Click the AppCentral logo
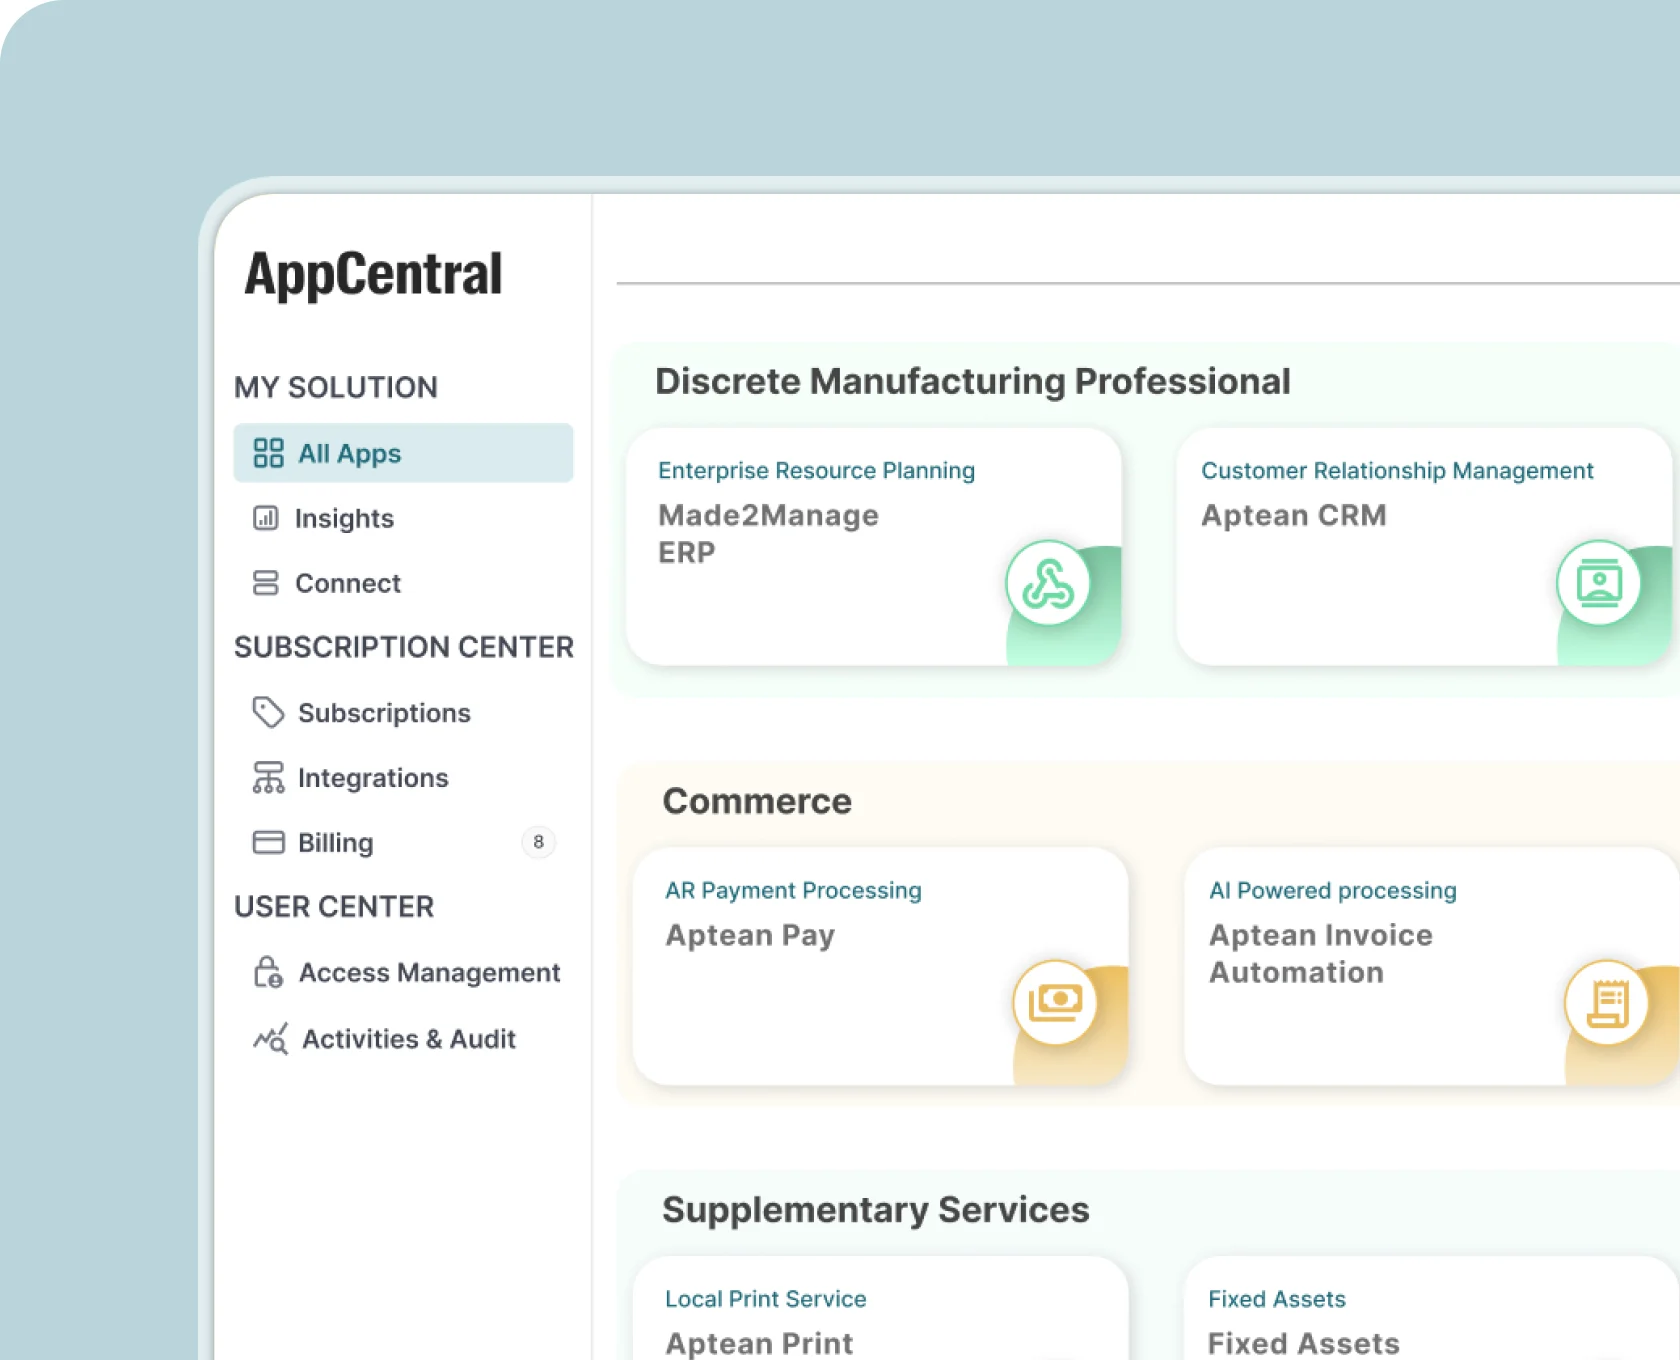The image size is (1680, 1360). click(x=373, y=274)
